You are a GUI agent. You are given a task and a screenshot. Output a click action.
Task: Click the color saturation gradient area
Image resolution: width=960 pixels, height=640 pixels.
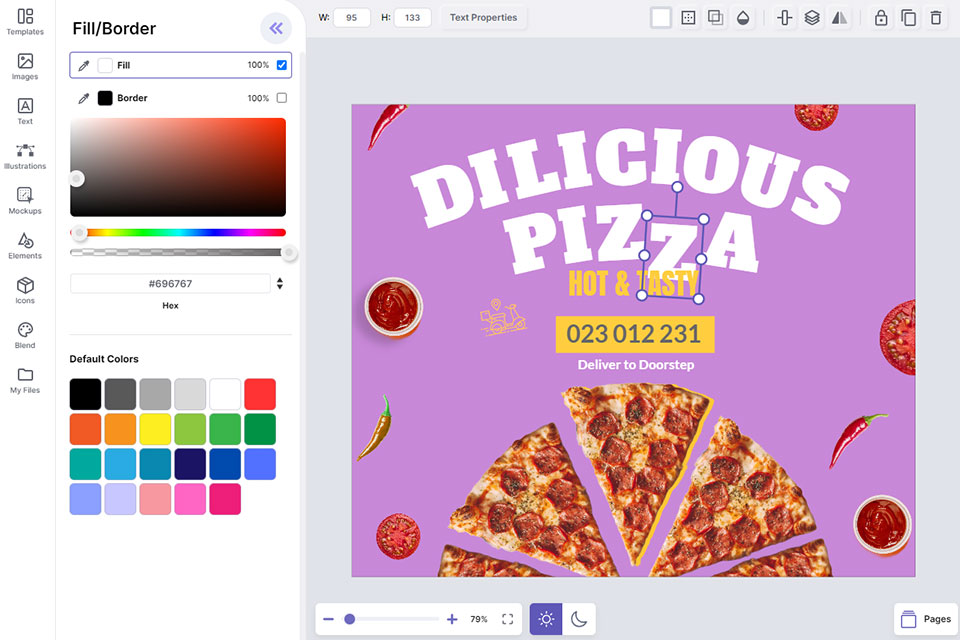coord(178,167)
